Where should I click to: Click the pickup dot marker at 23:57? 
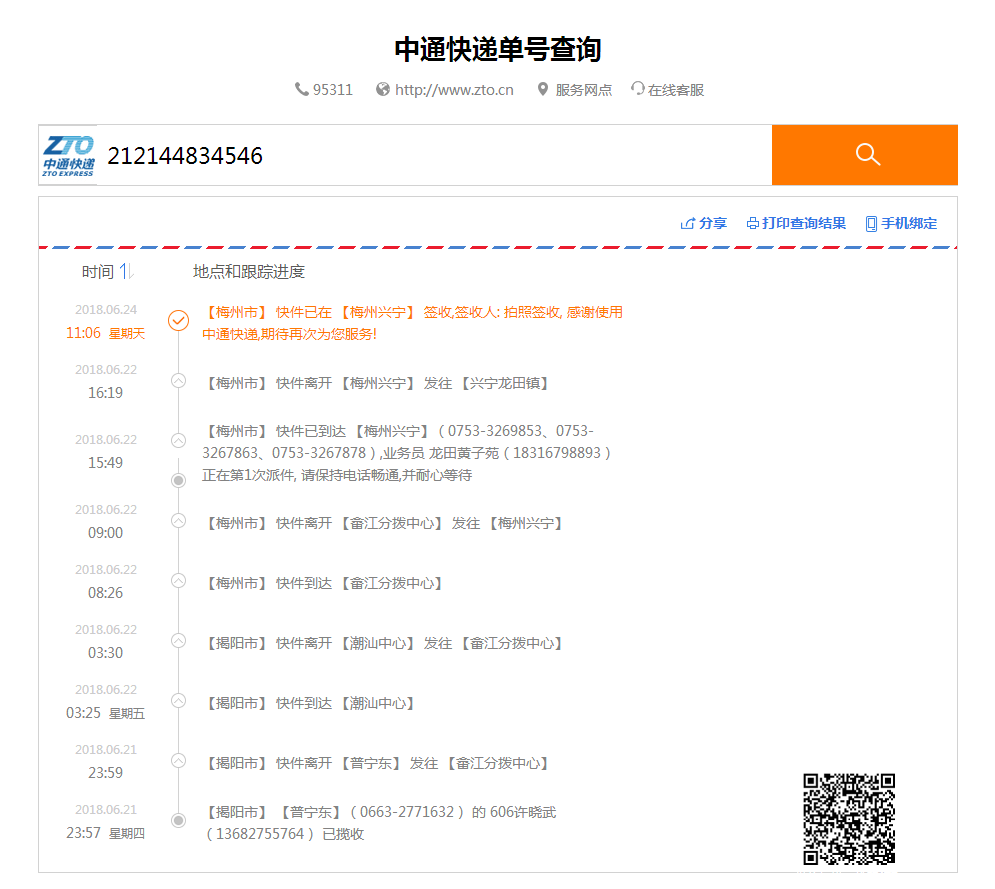179,820
